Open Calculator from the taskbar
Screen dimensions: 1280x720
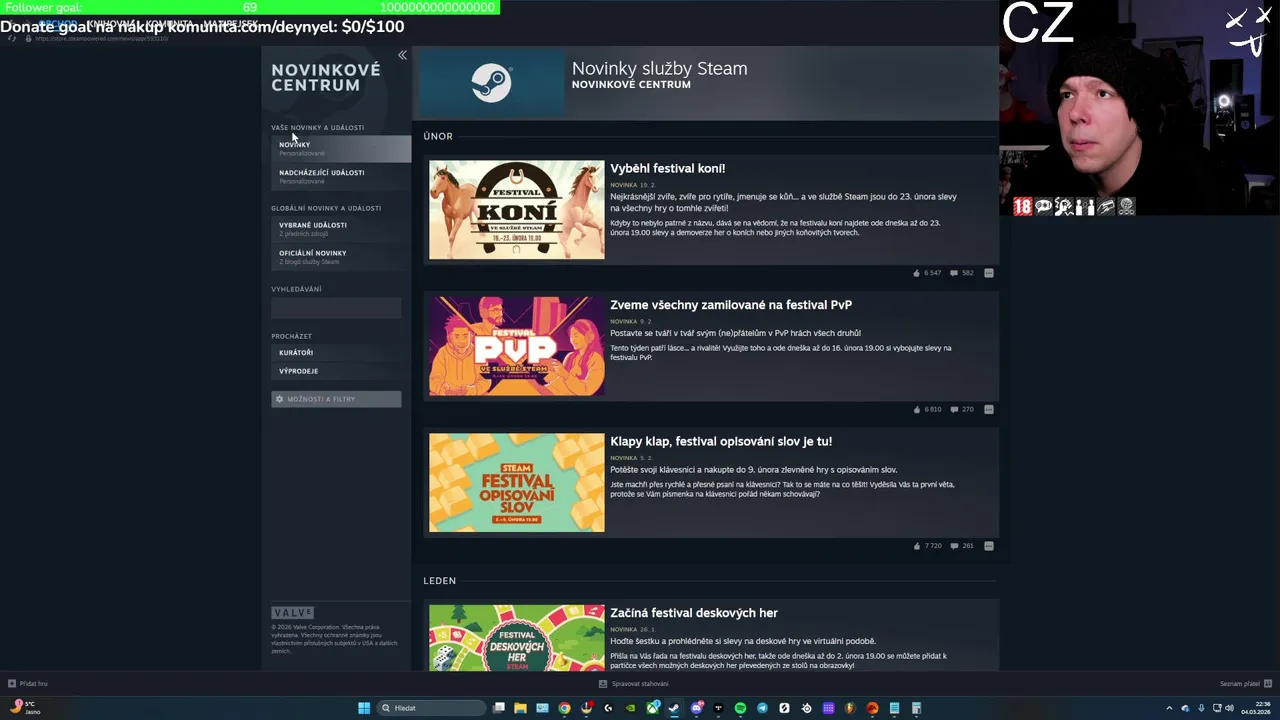[x=916, y=708]
